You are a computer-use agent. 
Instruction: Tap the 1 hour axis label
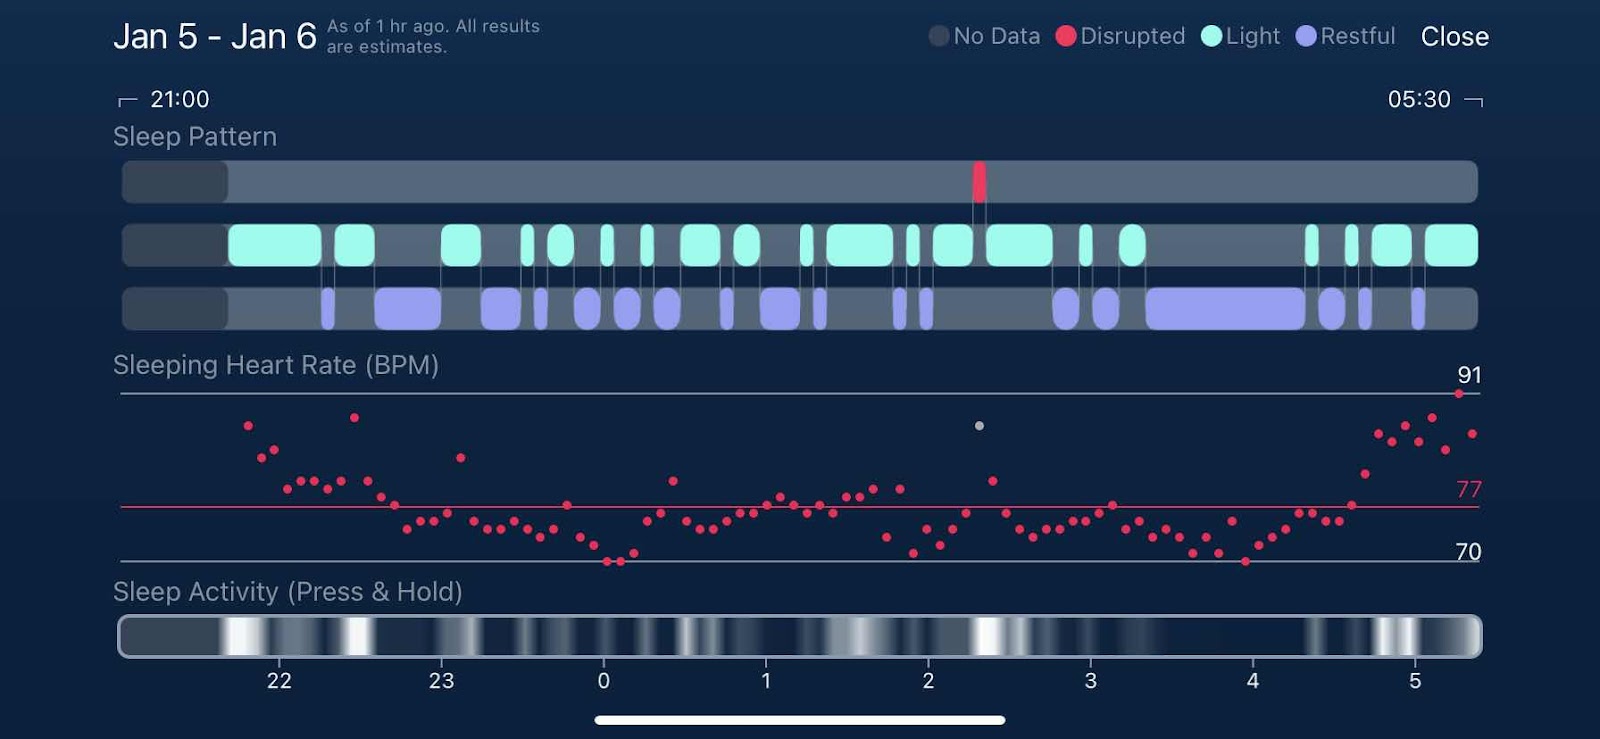click(x=766, y=681)
